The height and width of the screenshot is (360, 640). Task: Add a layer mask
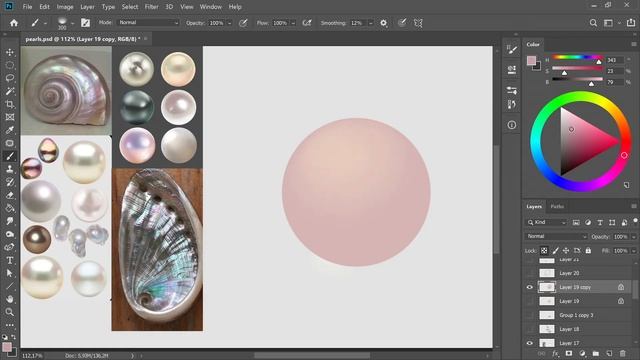tap(569, 353)
